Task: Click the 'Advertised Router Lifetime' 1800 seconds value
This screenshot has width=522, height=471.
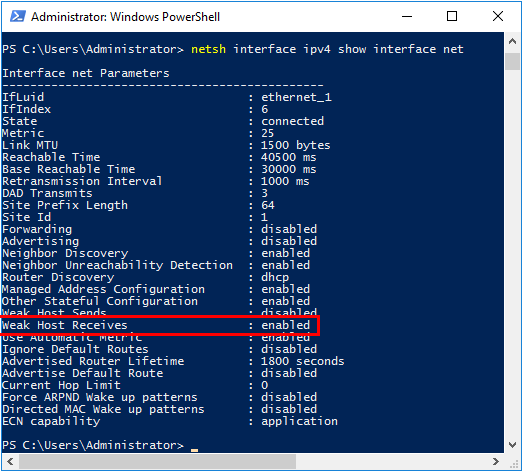Action: coord(303,361)
